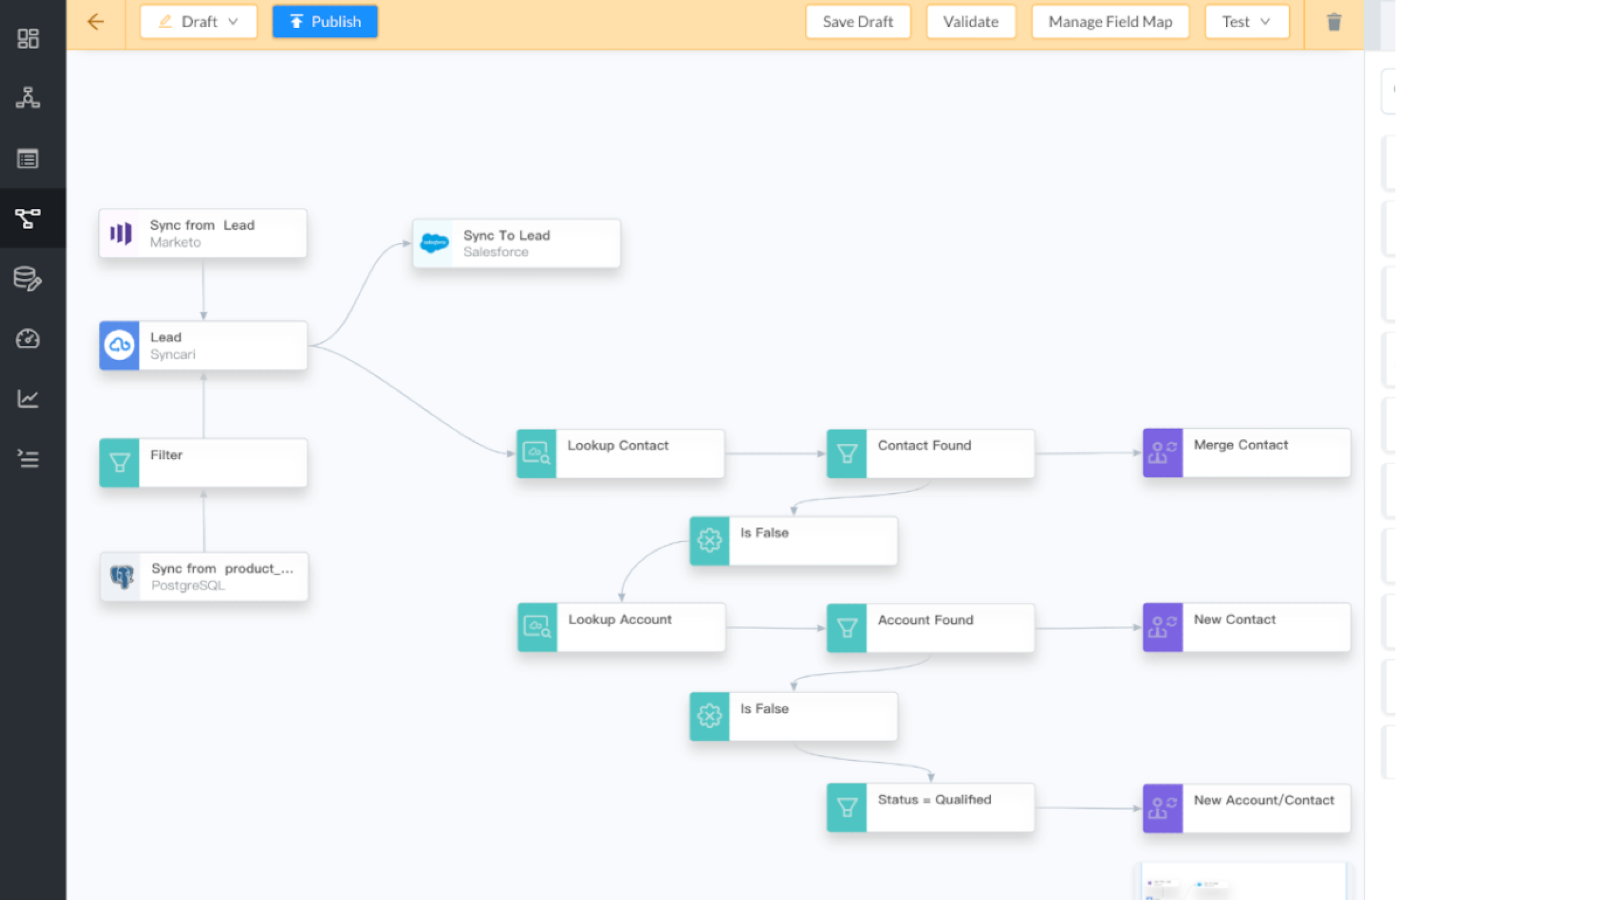1600x900 pixels.
Task: Open the database edit icon in sidebar
Action: [x=28, y=279]
